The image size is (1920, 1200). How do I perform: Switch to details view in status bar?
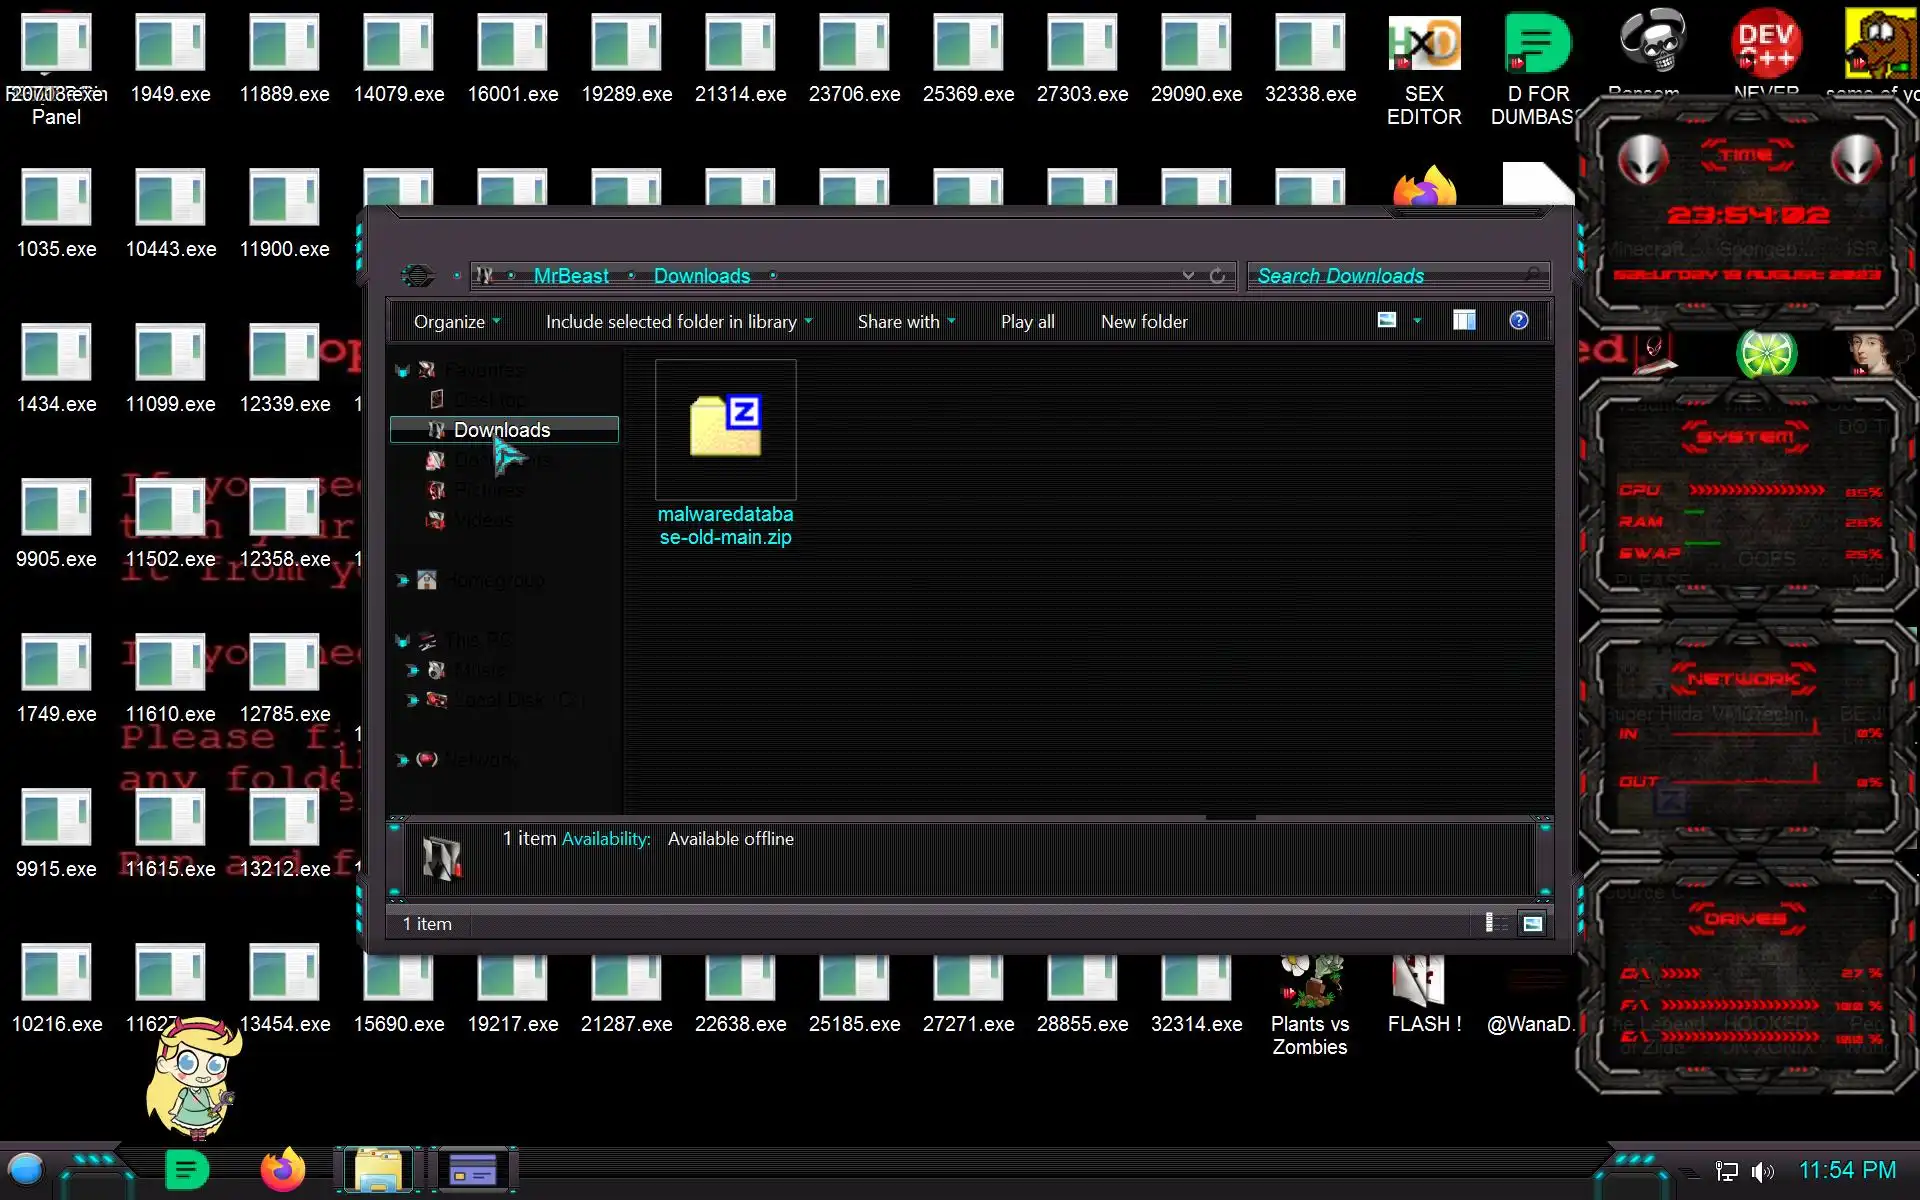[1492, 923]
